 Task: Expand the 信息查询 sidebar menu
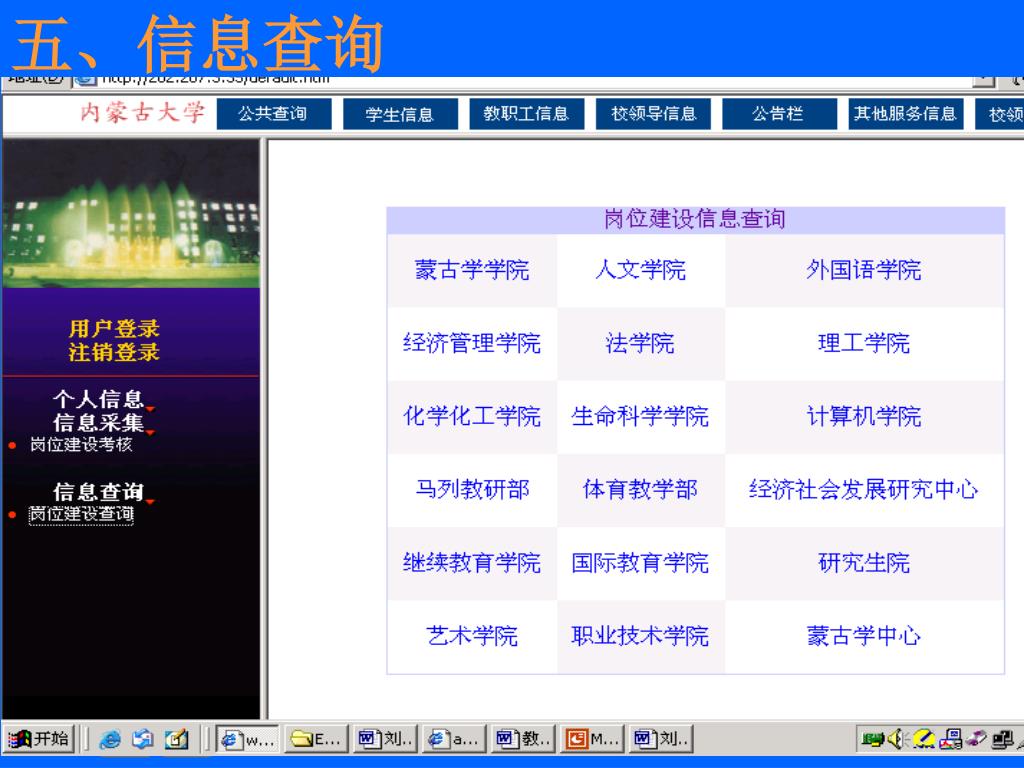click(99, 492)
